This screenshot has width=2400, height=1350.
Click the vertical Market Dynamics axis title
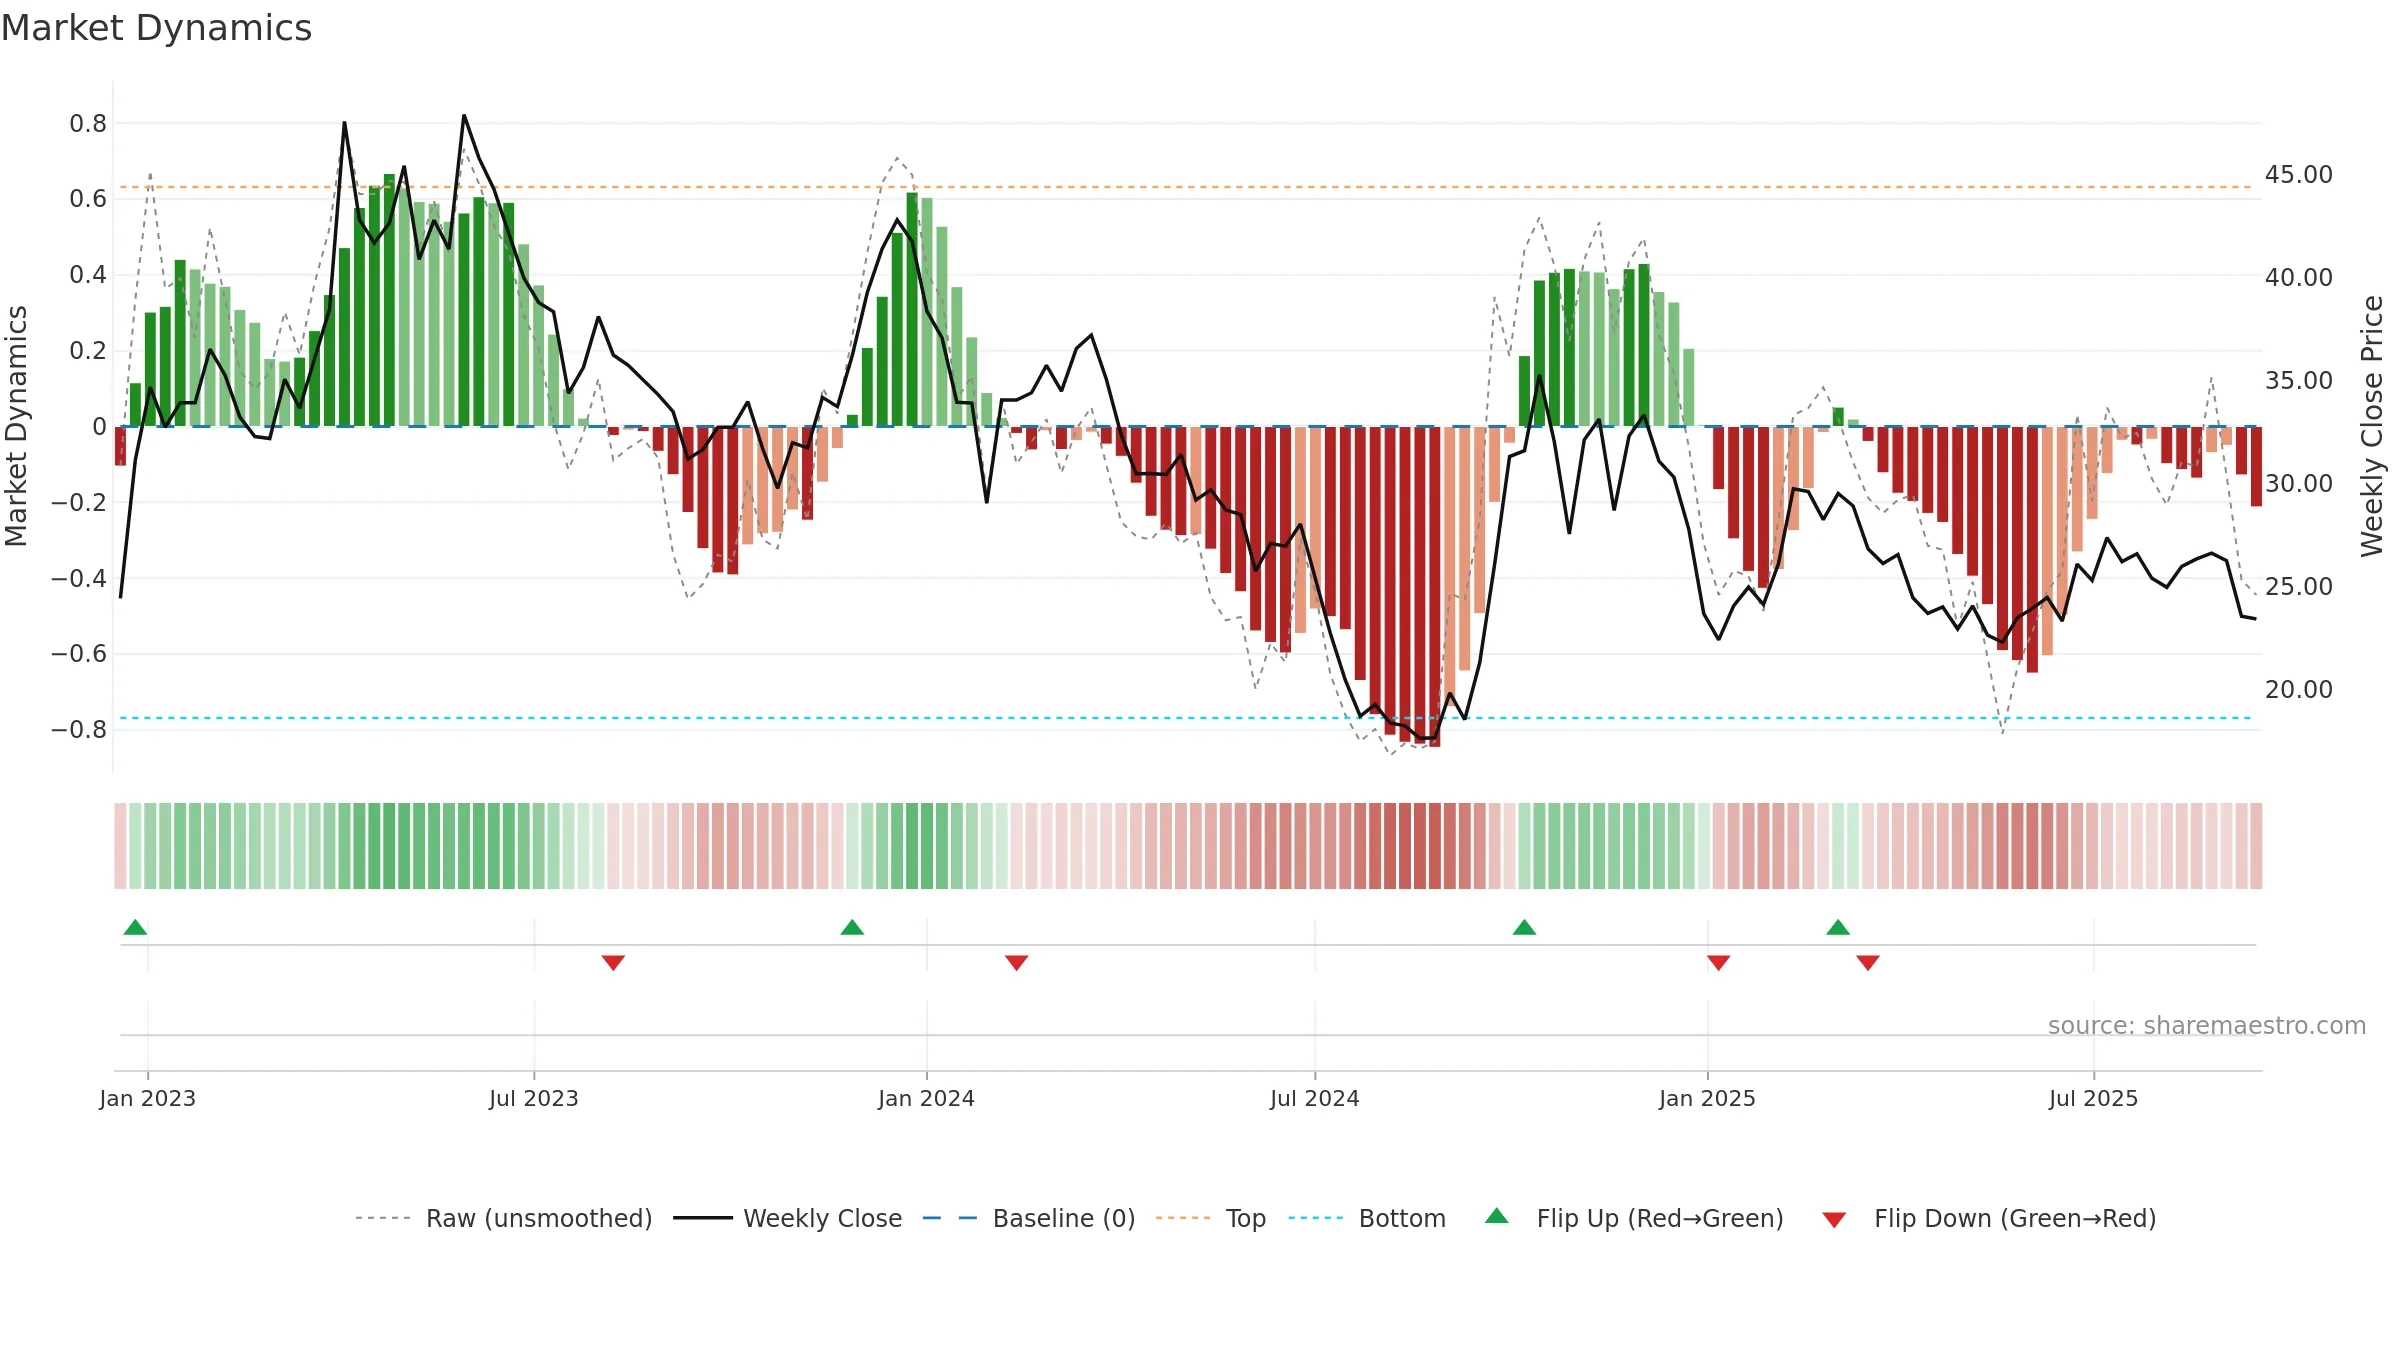click(16, 426)
